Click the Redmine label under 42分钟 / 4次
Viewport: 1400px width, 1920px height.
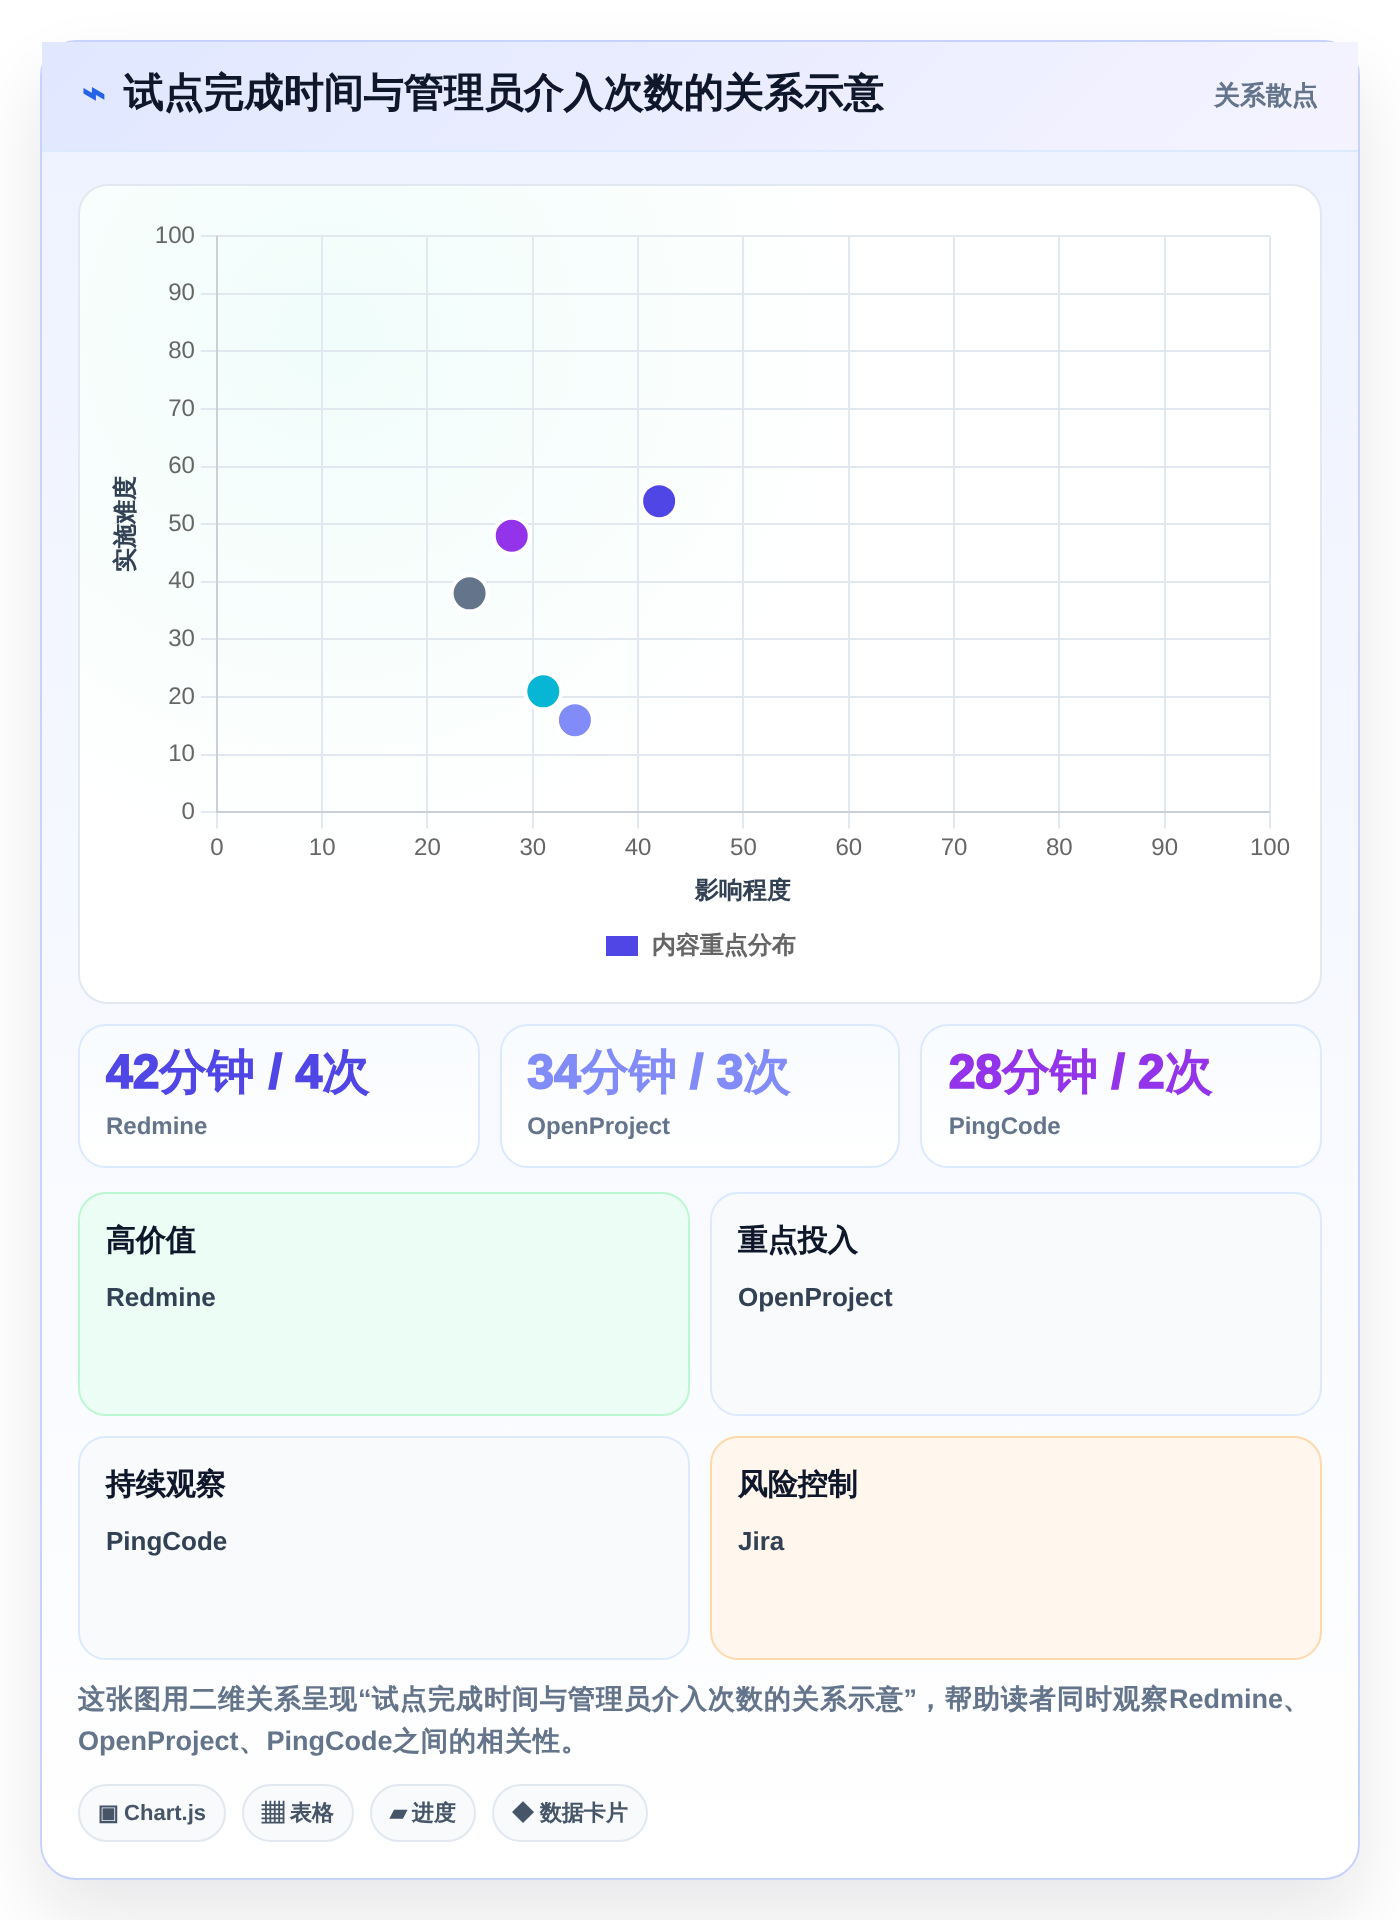point(157,1126)
